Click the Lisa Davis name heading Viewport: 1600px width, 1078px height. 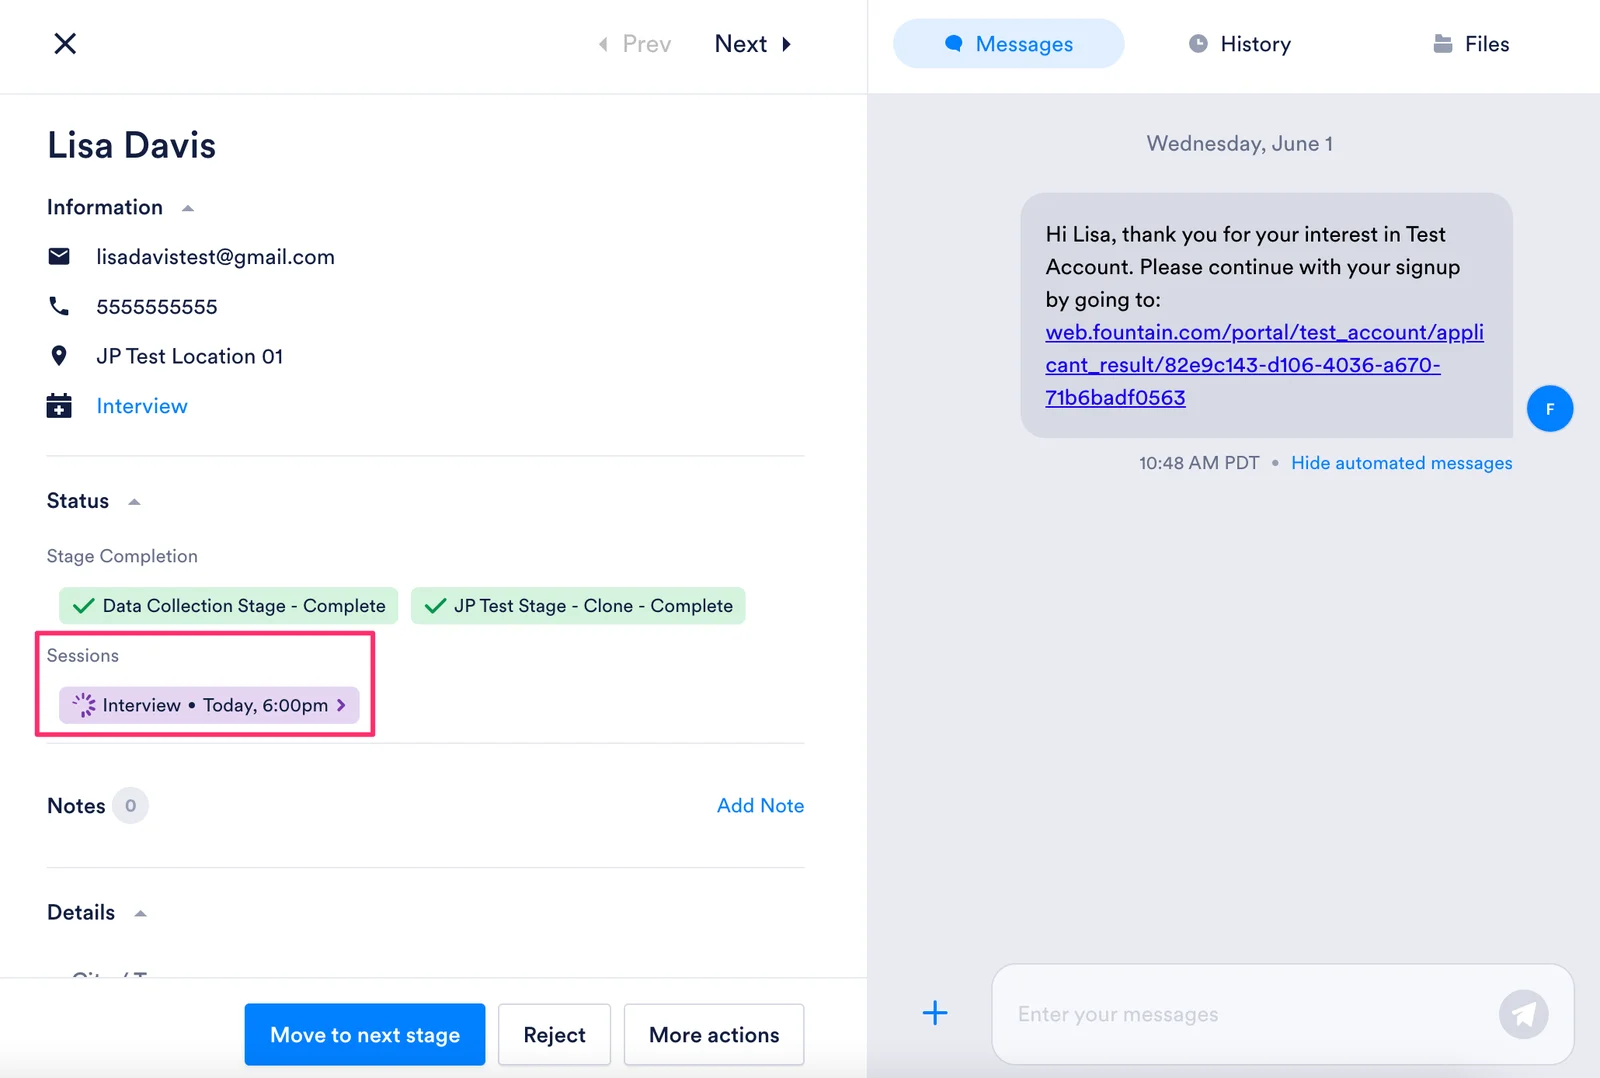tap(131, 146)
